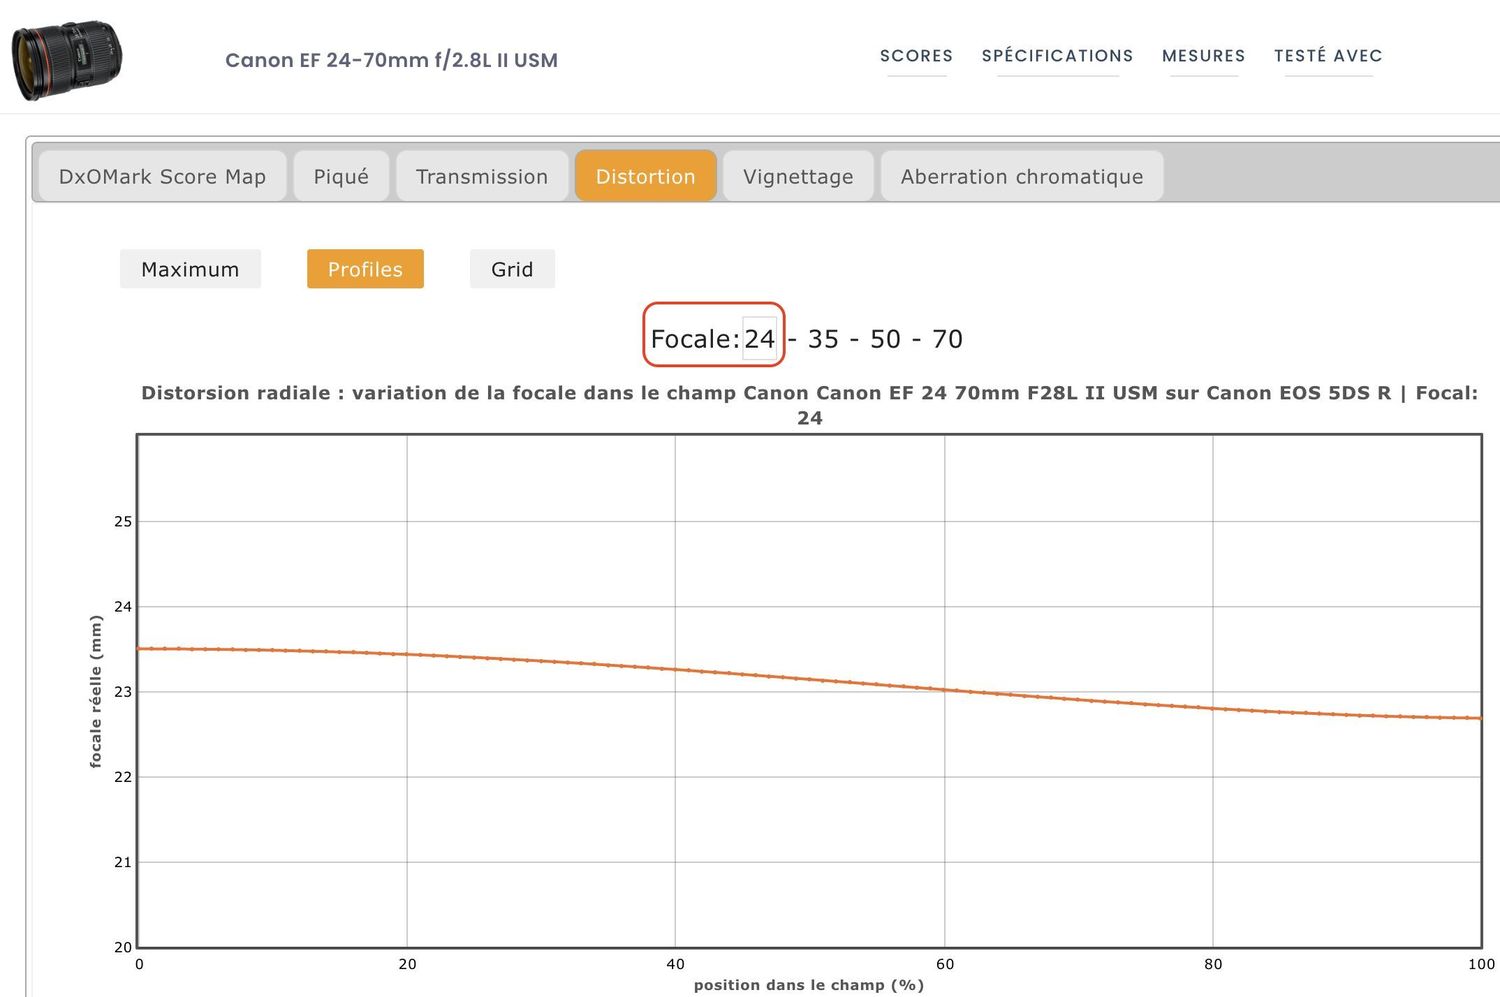Open the Aberration chromatique tab

pyautogui.click(x=1022, y=176)
